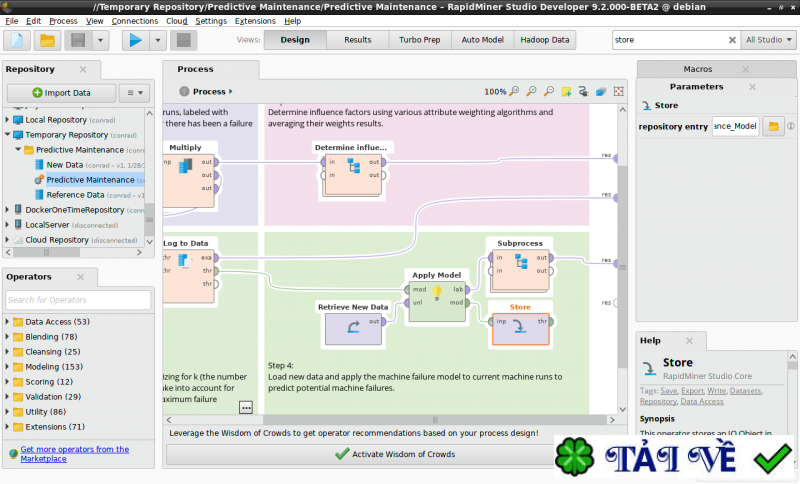Open the Connections menu

tap(135, 21)
